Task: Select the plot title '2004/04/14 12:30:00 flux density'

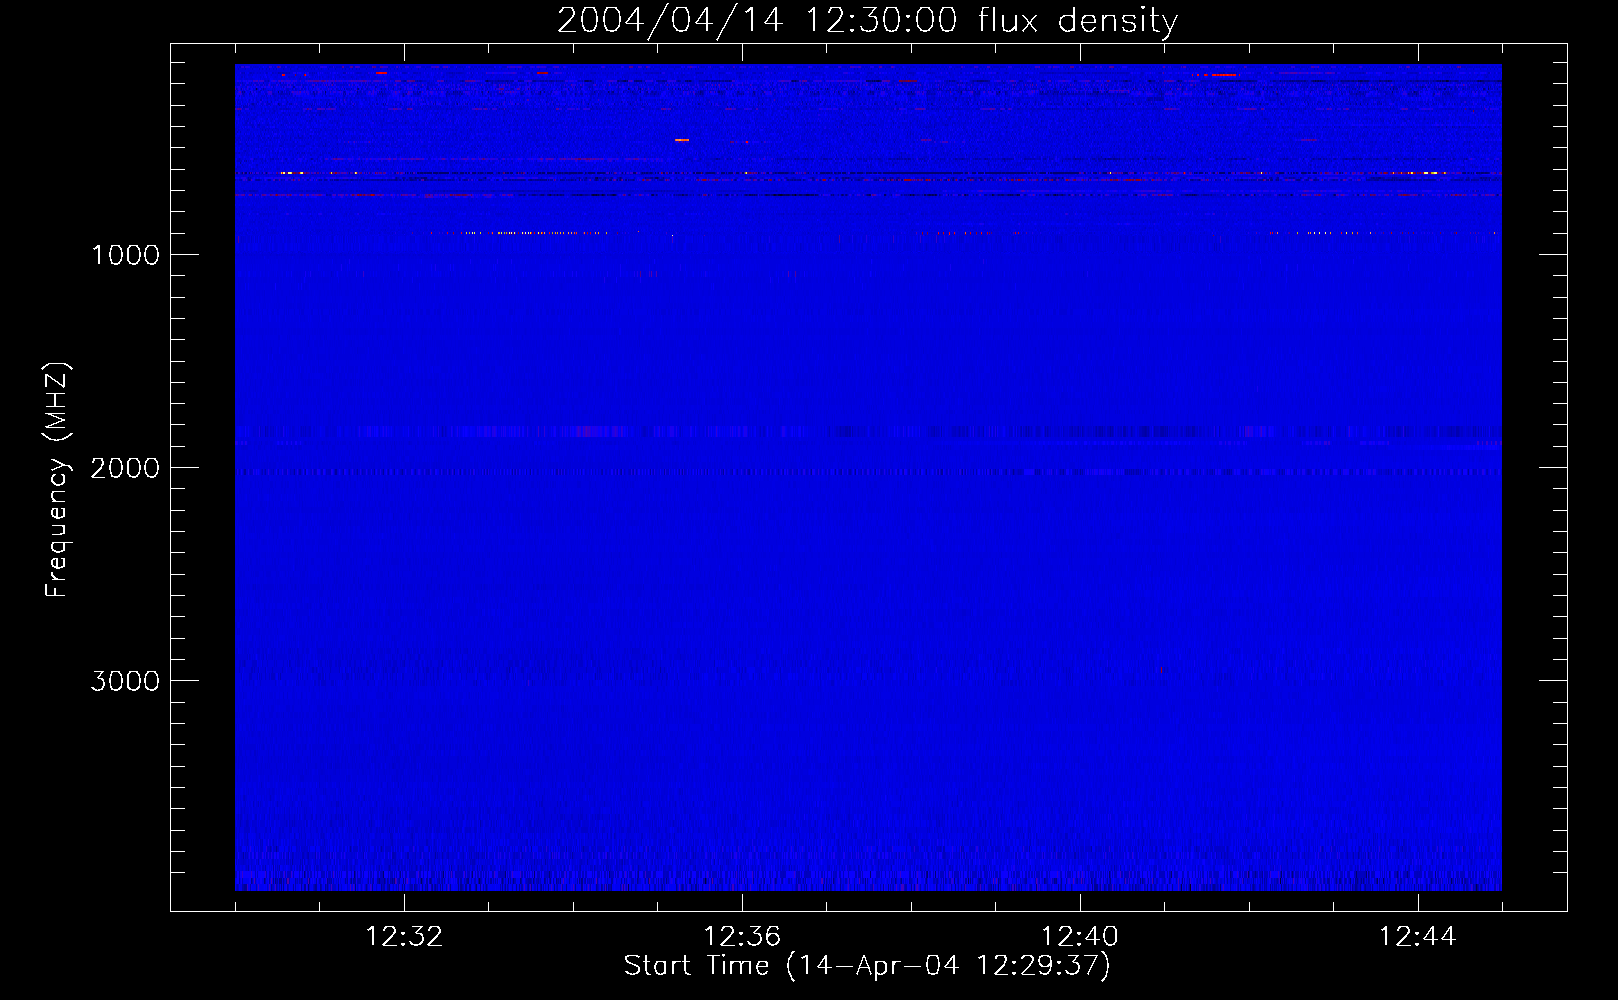Action: pyautogui.click(x=867, y=21)
